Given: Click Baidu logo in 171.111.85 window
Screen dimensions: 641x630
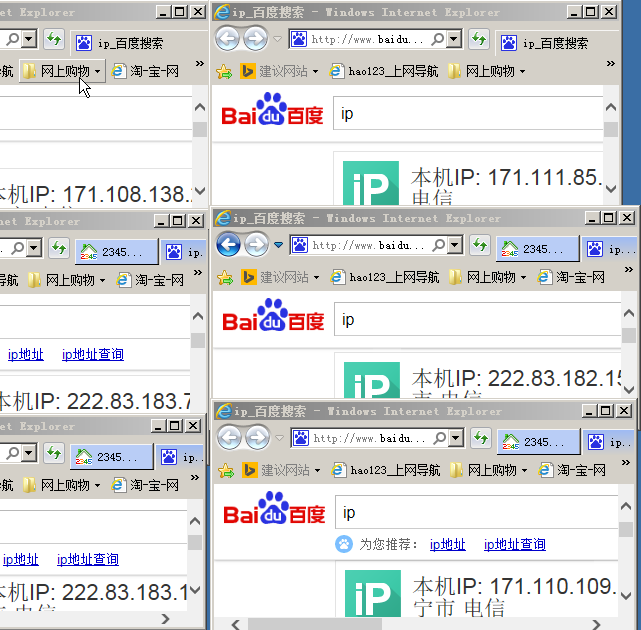Looking at the screenshot, I should pos(272,110).
